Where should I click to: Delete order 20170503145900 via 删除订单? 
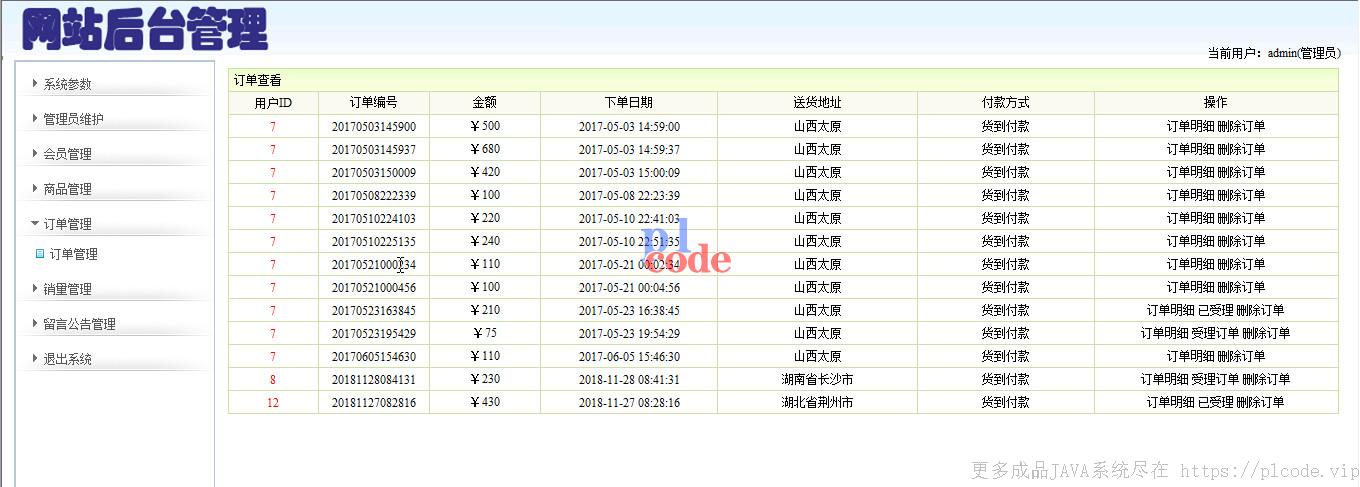pos(1241,126)
